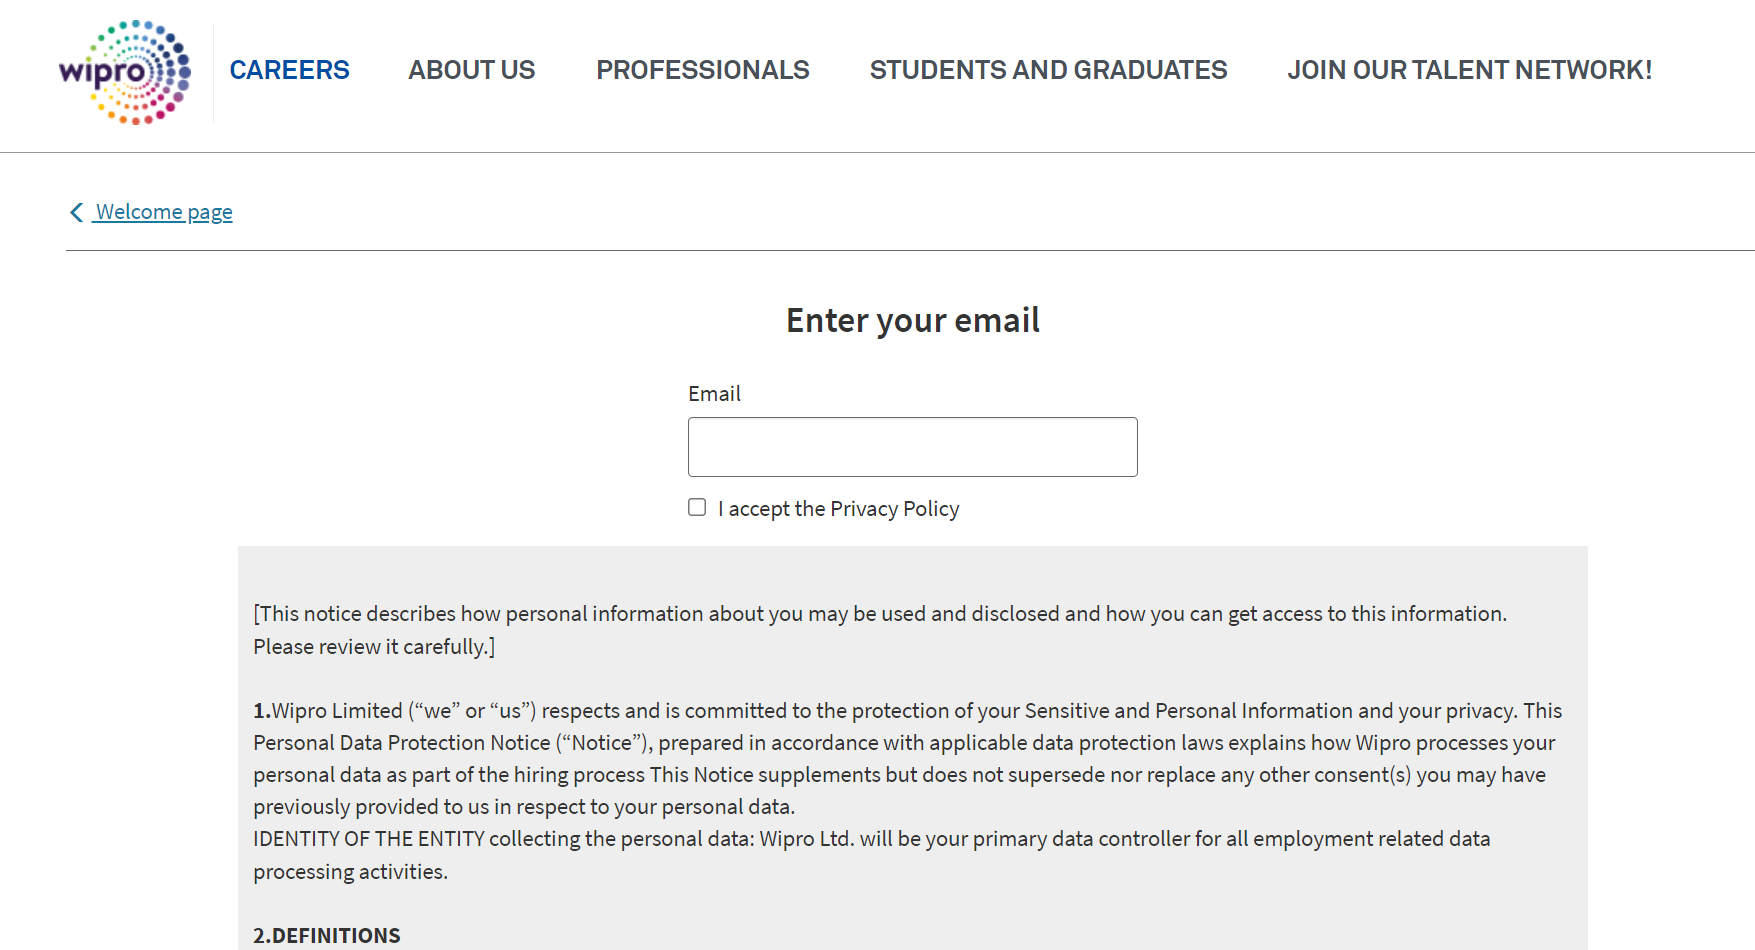1755x950 pixels.
Task: Click "previously provided to us" sentence line
Action: pos(523,807)
